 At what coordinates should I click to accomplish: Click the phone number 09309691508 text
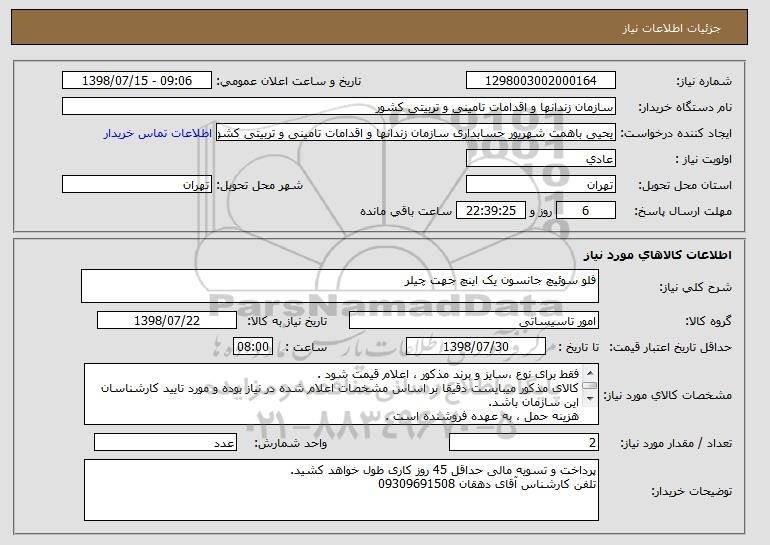pyautogui.click(x=416, y=485)
